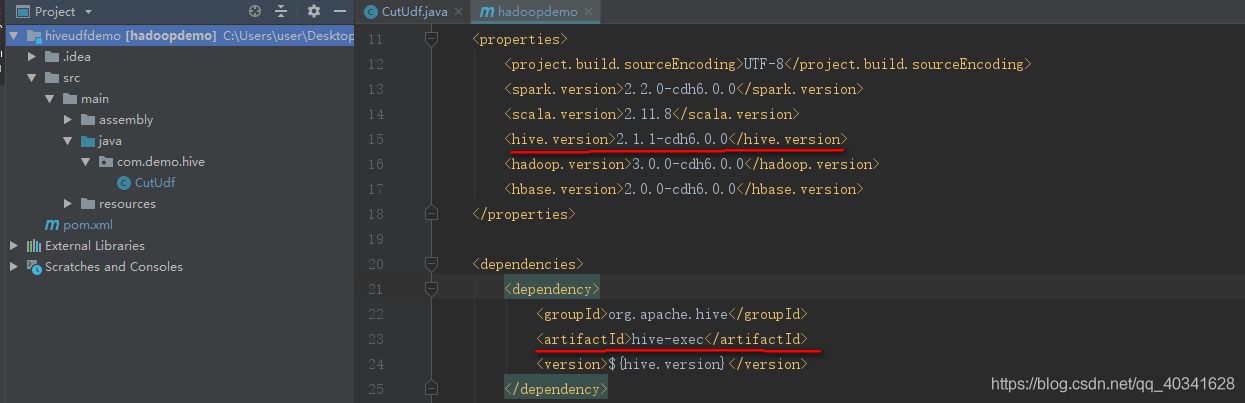Select External Libraries in tree
Image resolution: width=1245 pixels, height=403 pixels.
tap(94, 246)
